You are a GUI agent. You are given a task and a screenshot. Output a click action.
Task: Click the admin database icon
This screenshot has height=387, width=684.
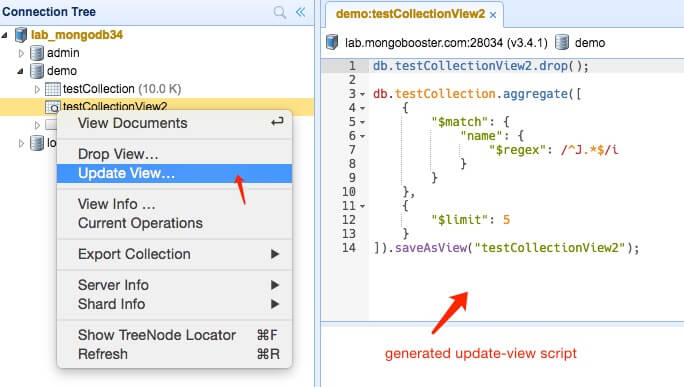tap(37, 53)
